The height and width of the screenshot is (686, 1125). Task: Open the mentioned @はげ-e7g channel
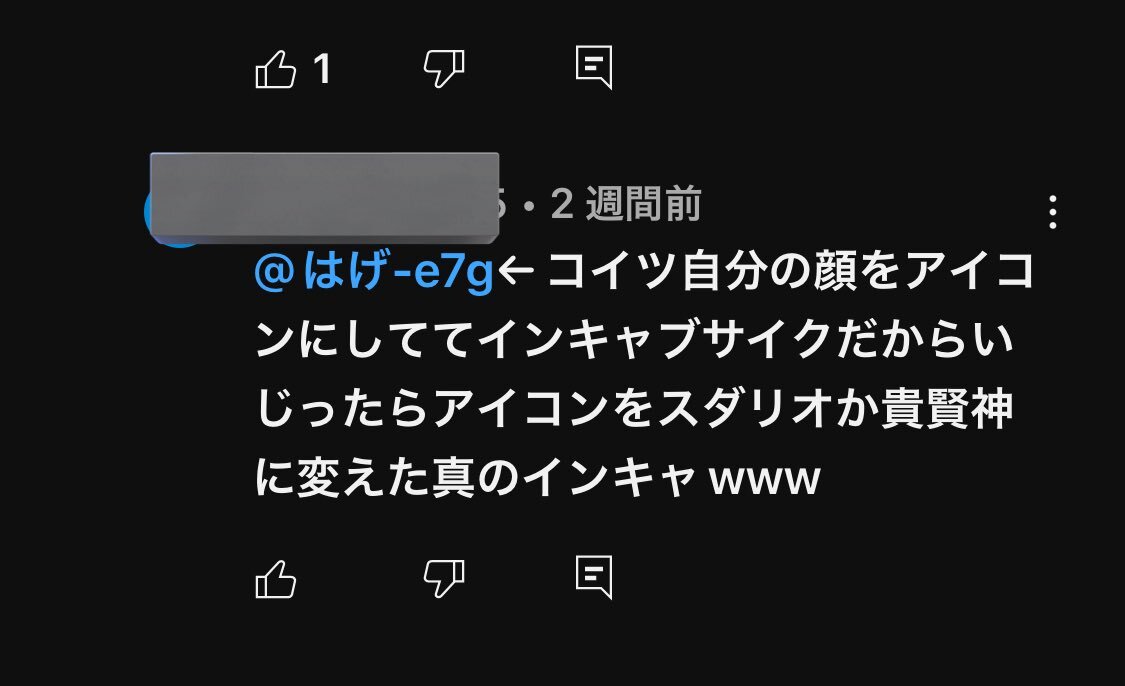374,273
